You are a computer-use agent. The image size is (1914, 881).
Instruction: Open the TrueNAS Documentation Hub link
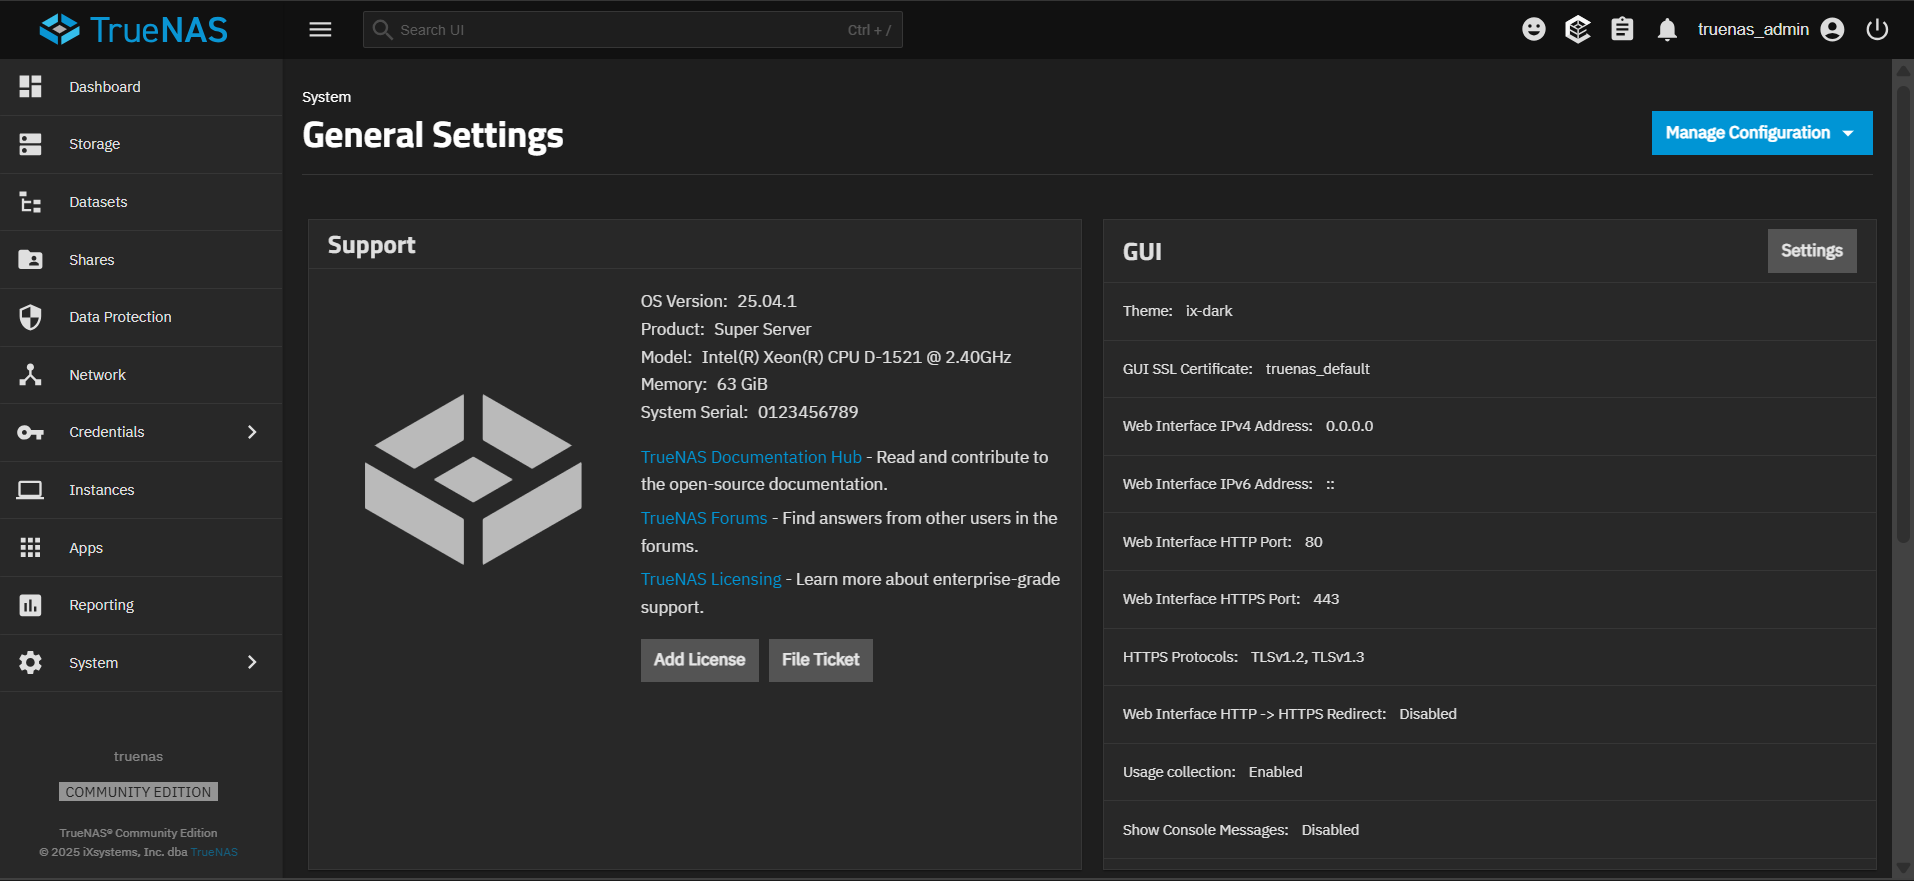751,457
